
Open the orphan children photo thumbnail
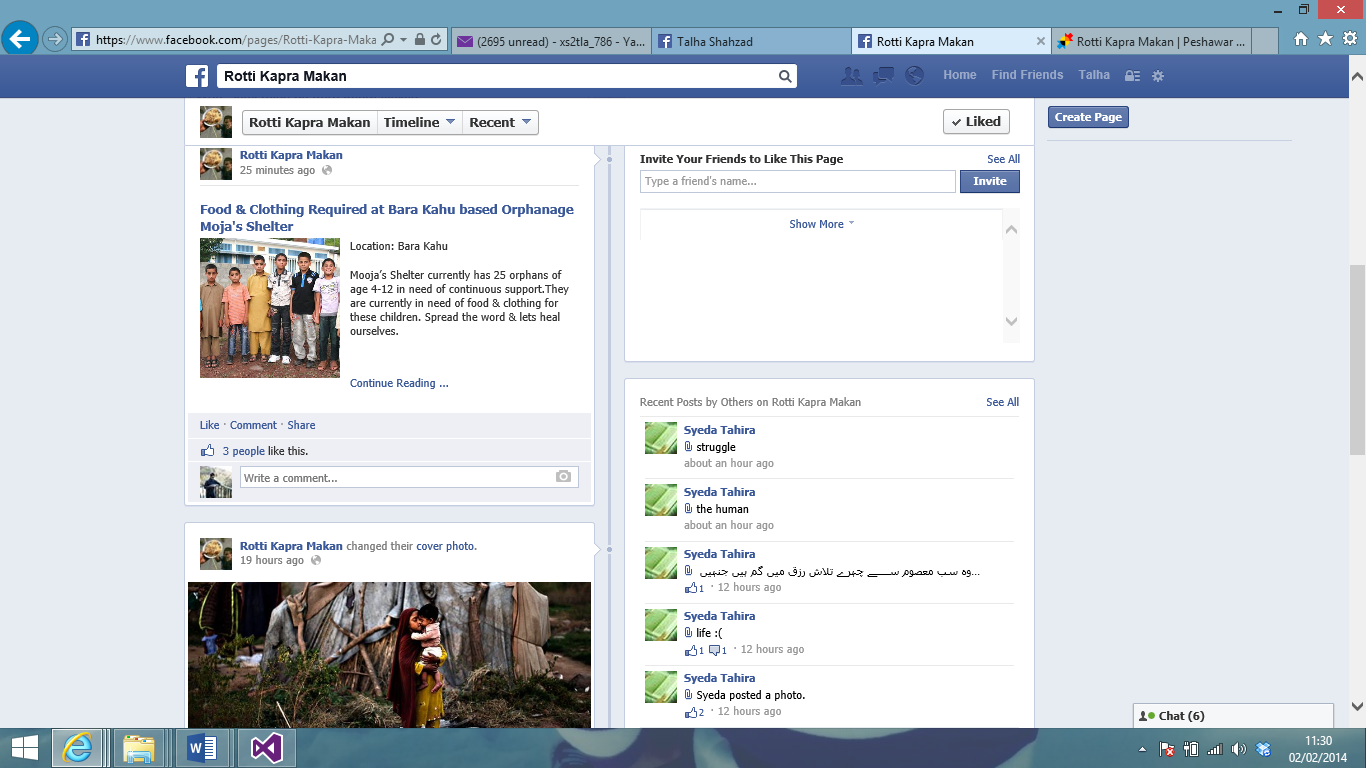tap(270, 308)
